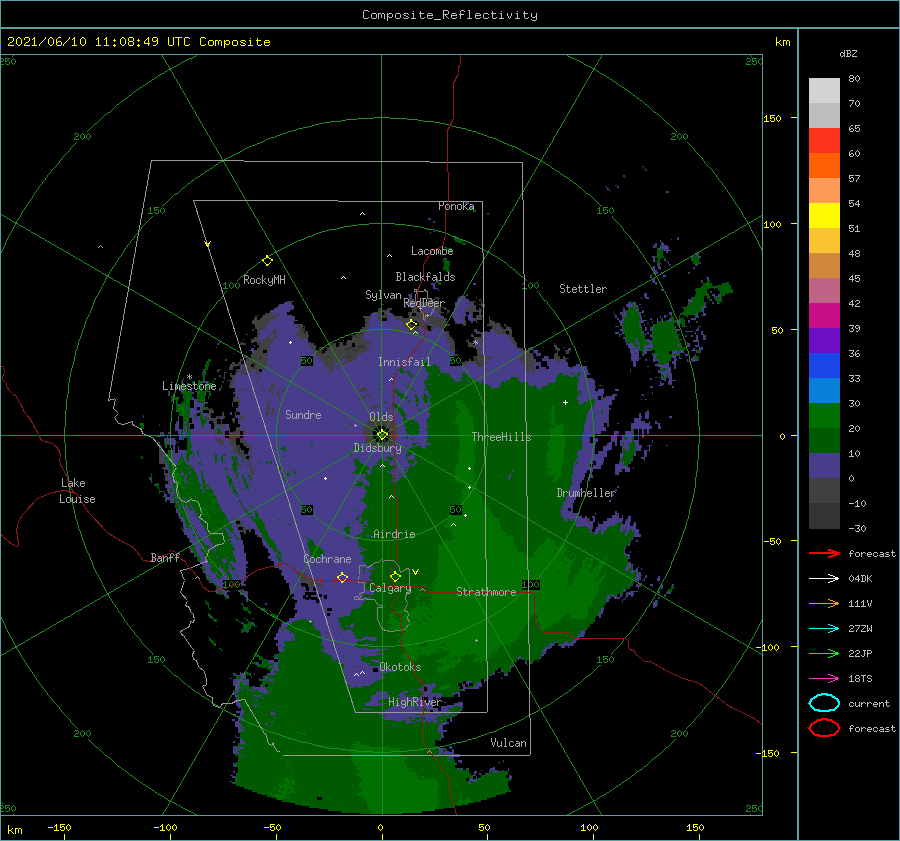Select the white 04DK arrow icon
This screenshot has width=900, height=841.
tap(824, 578)
